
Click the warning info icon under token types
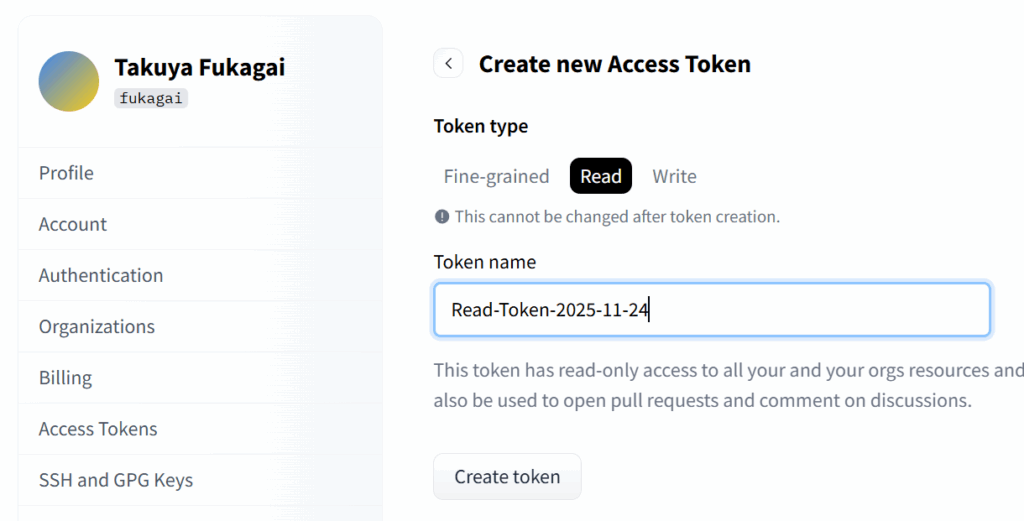[441, 216]
